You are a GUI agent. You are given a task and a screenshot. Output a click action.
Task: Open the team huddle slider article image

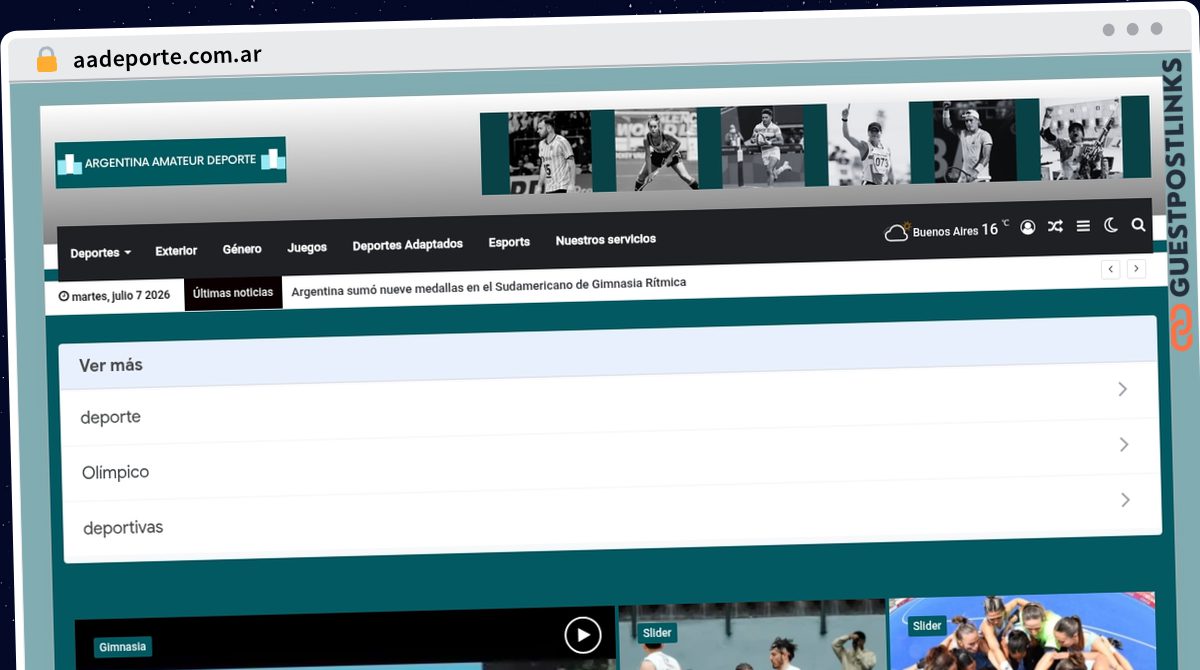[1022, 632]
